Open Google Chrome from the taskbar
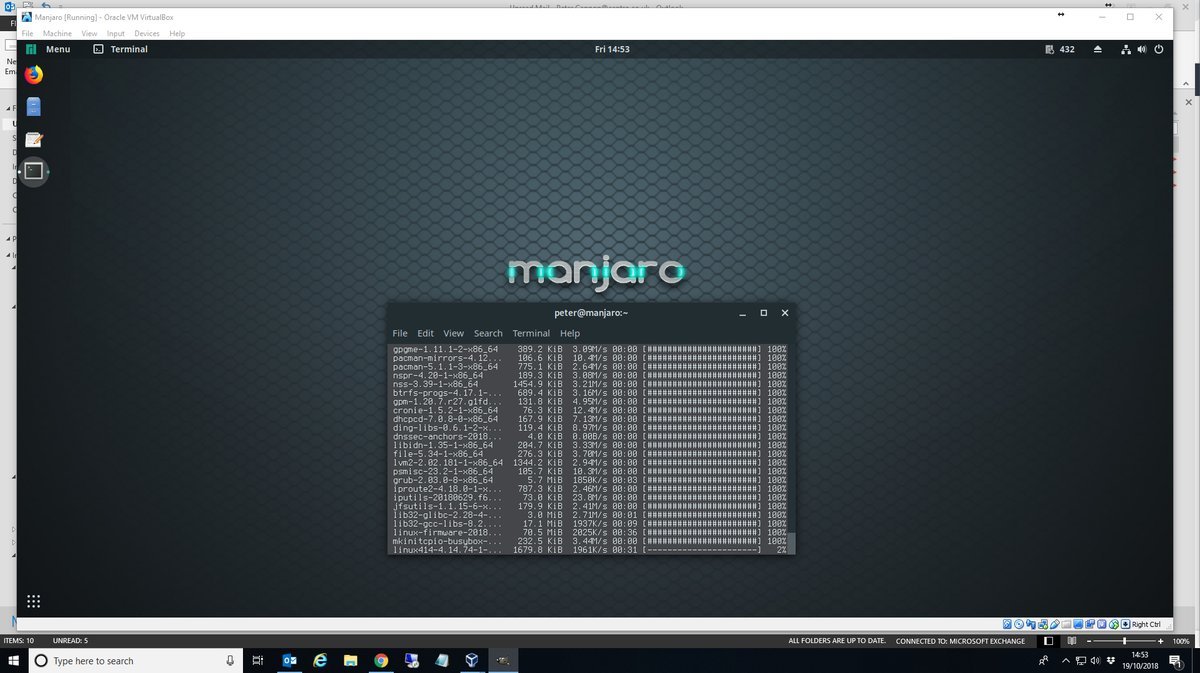1200x673 pixels. [x=381, y=660]
